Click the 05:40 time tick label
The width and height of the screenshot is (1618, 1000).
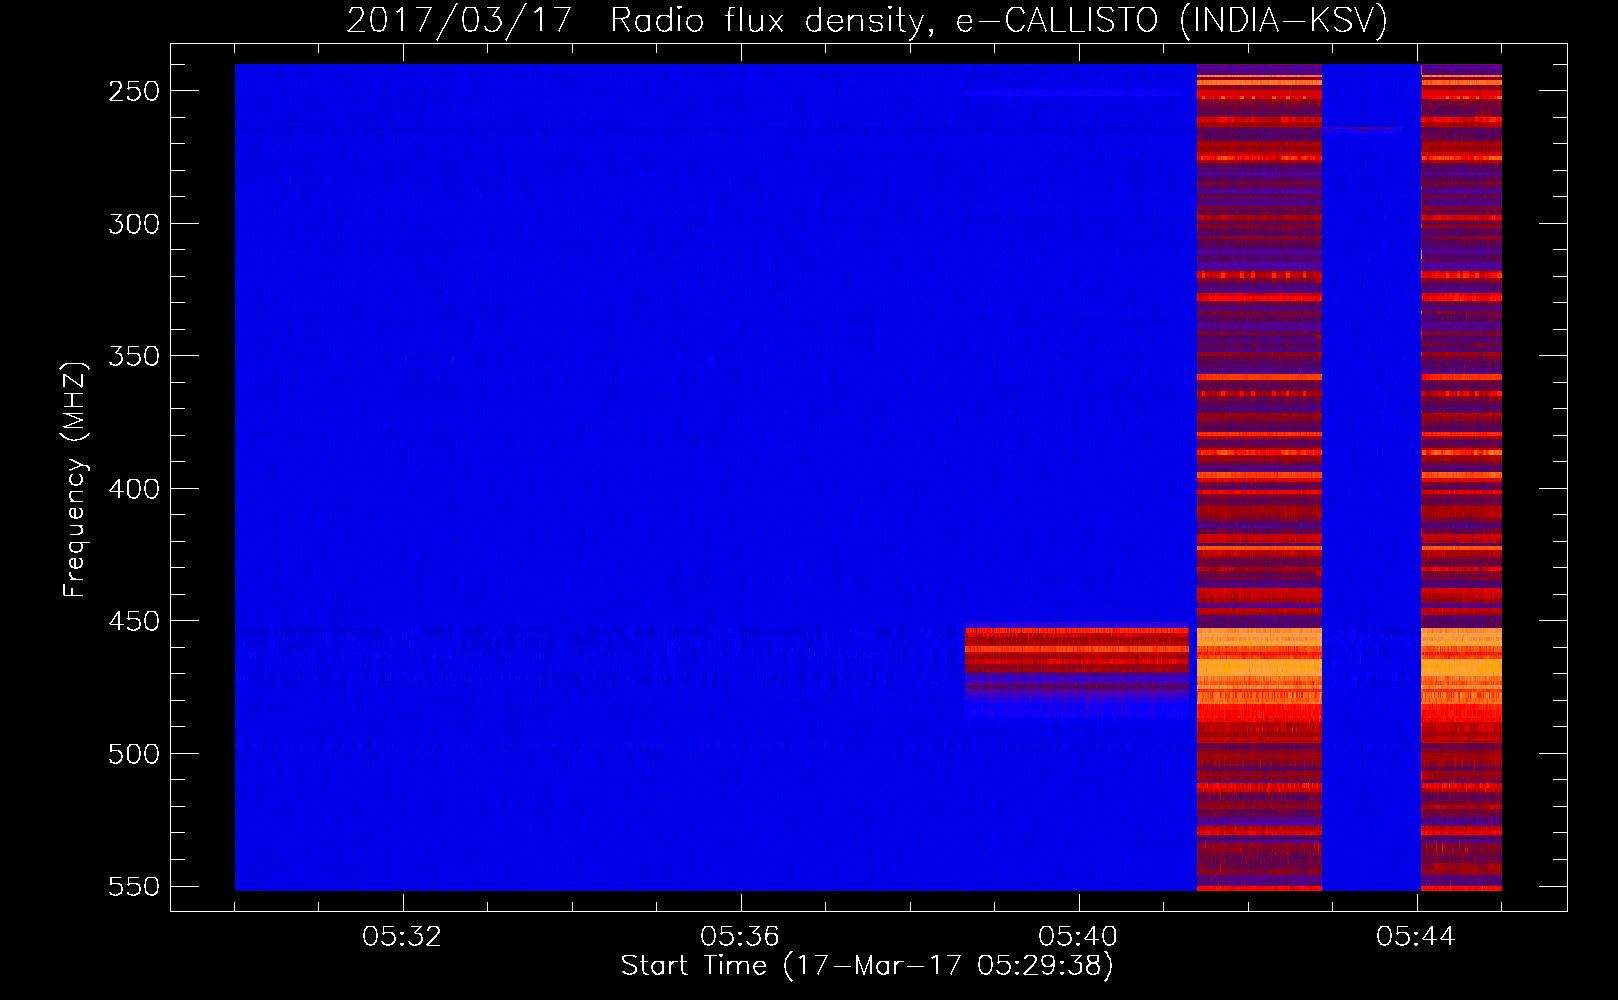coord(1078,937)
